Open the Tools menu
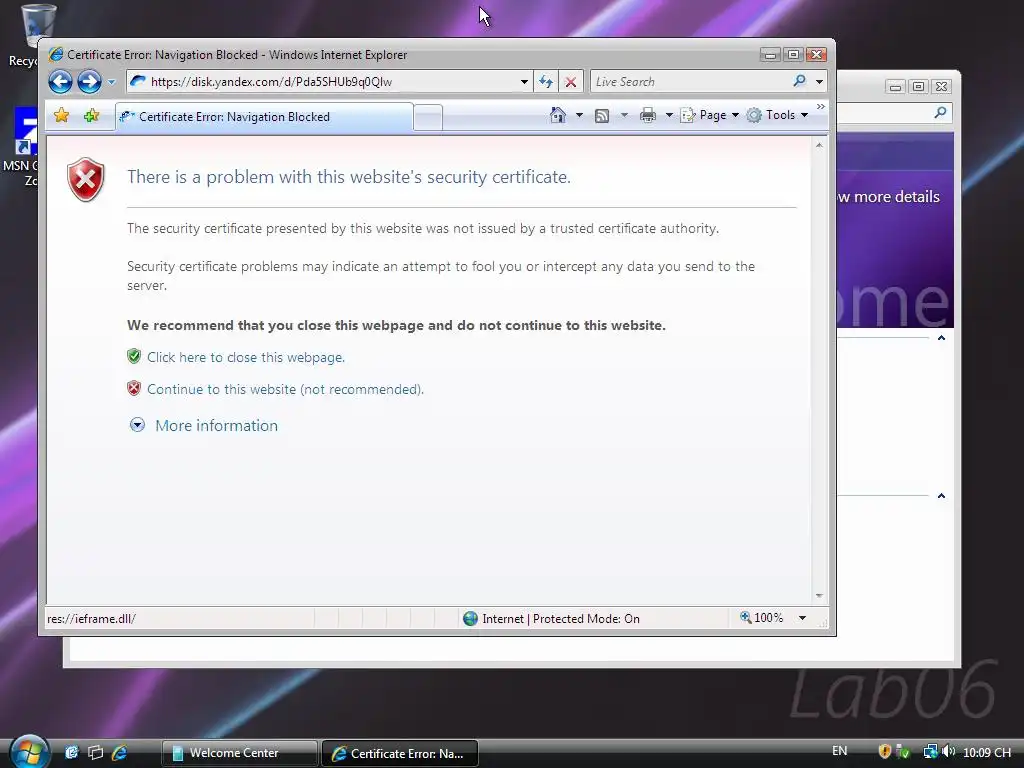The width and height of the screenshot is (1024, 768). click(777, 115)
